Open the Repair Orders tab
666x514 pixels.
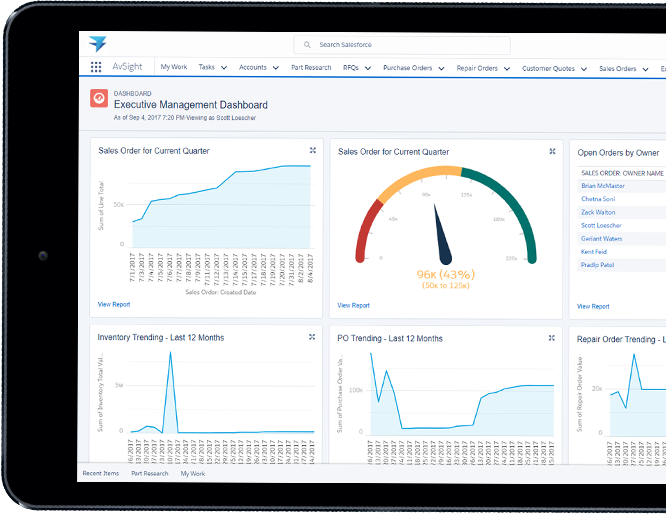[477, 68]
